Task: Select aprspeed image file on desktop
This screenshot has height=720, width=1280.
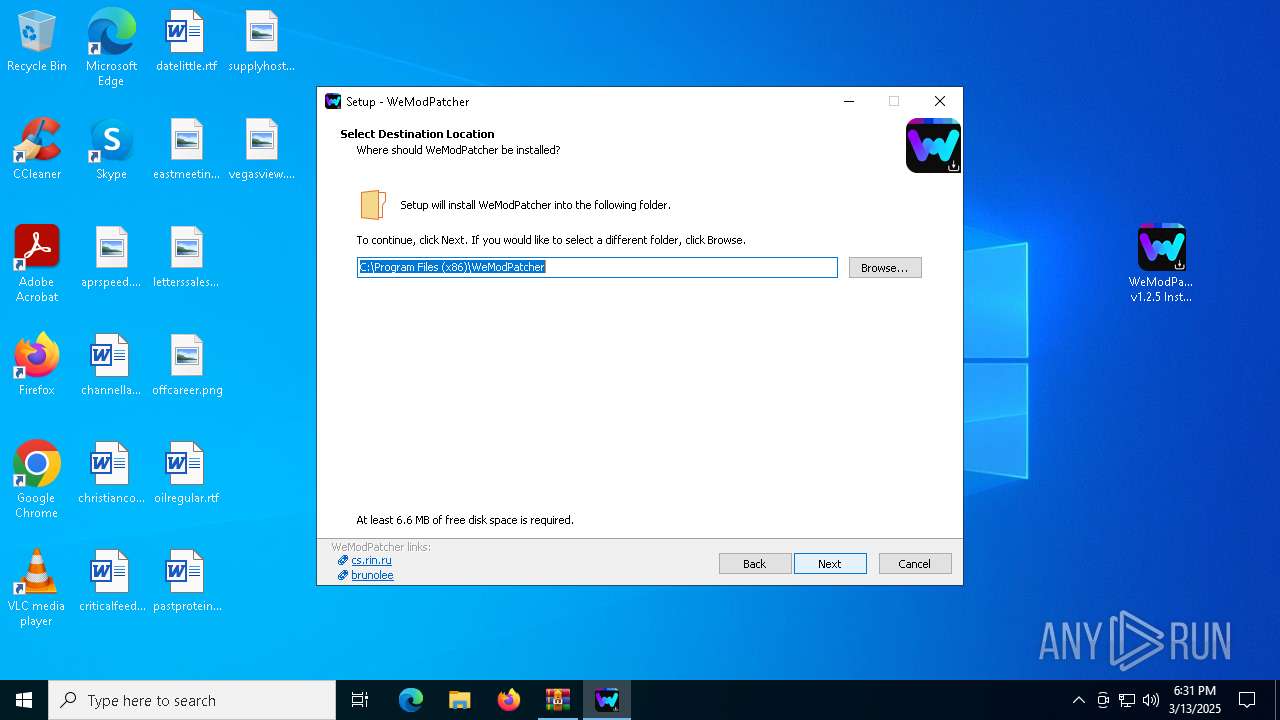Action: pyautogui.click(x=111, y=258)
